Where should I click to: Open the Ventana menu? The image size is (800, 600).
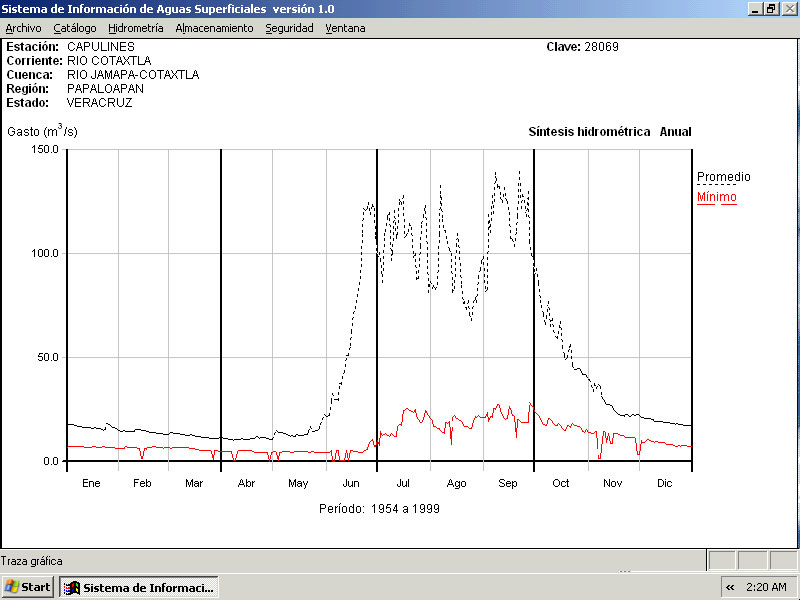pos(345,28)
